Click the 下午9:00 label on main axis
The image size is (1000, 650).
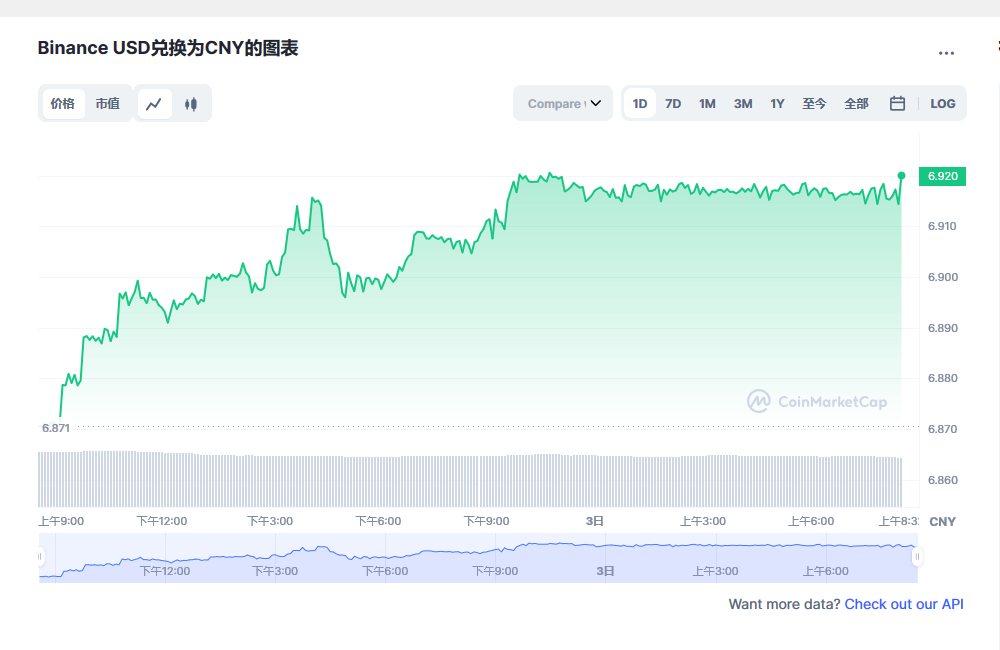pos(487,521)
